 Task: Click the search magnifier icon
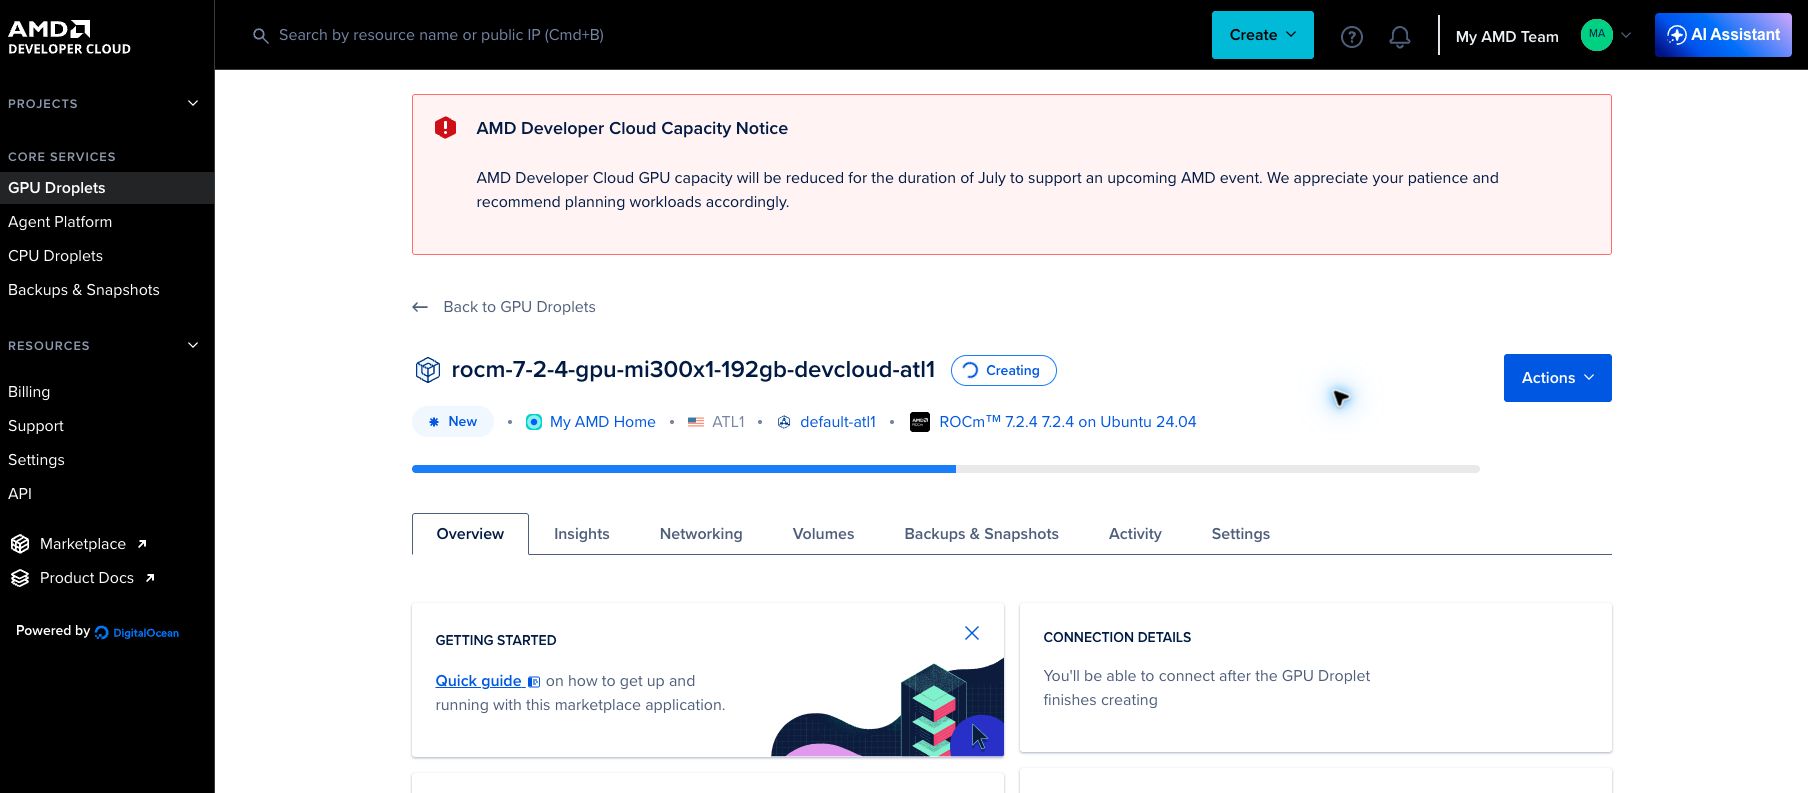(x=260, y=36)
